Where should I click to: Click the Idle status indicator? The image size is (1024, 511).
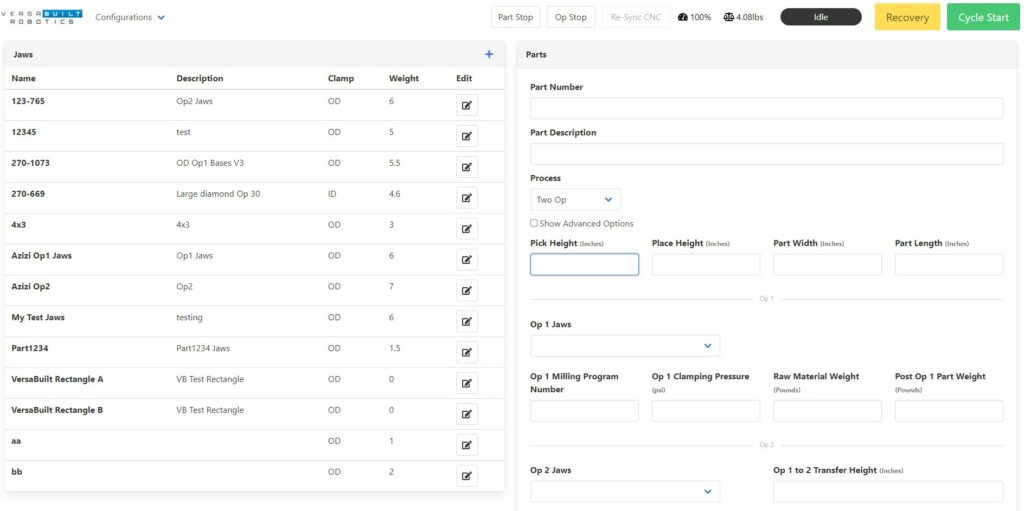821,18
